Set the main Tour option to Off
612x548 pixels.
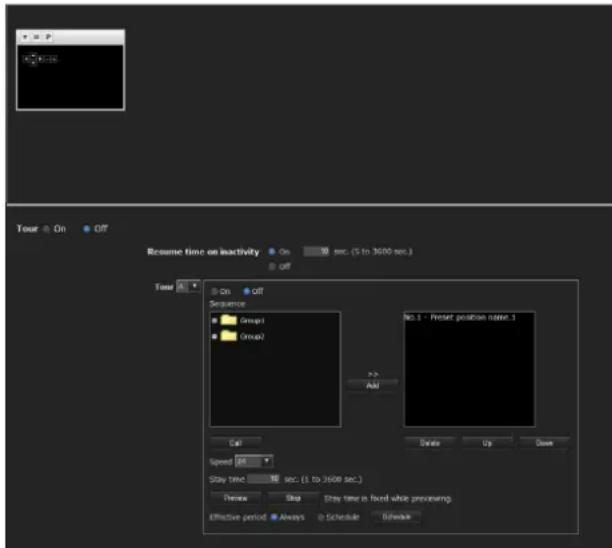[87, 229]
